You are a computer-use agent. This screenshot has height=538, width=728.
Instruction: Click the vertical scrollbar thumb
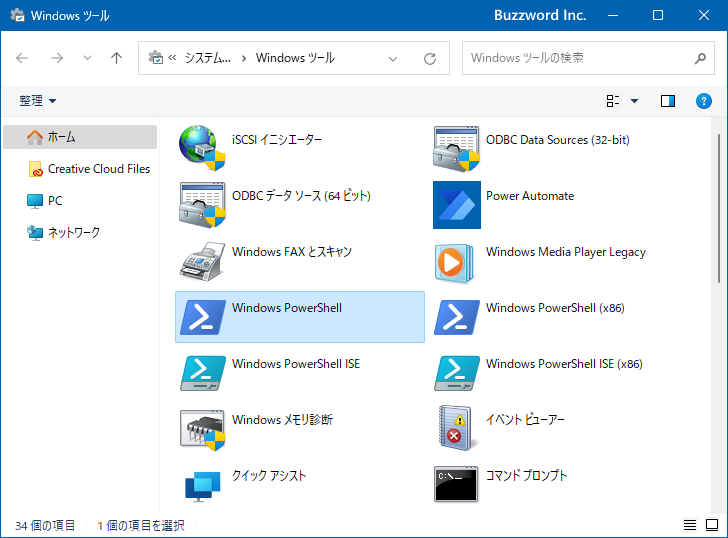point(719,208)
